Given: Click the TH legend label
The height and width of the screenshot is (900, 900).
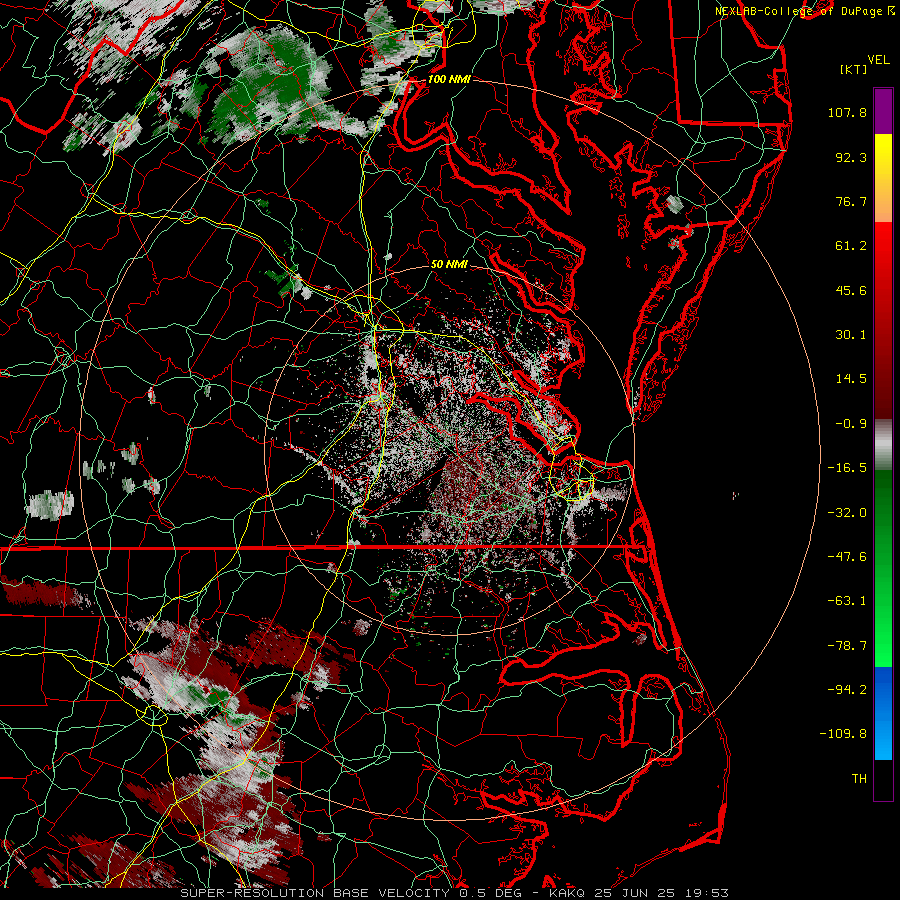Looking at the screenshot, I should [x=859, y=779].
